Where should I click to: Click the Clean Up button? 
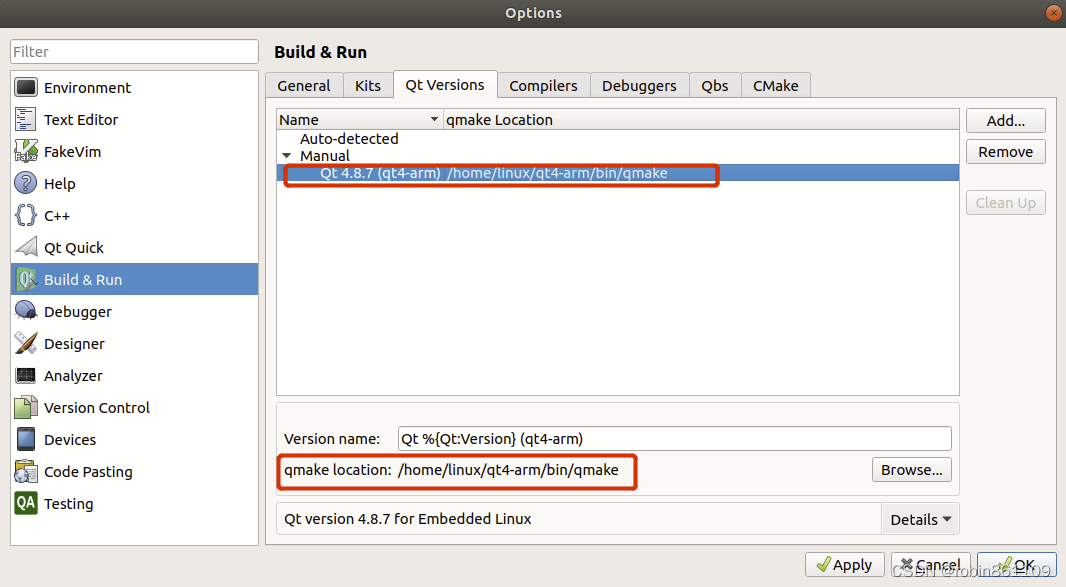point(1005,203)
